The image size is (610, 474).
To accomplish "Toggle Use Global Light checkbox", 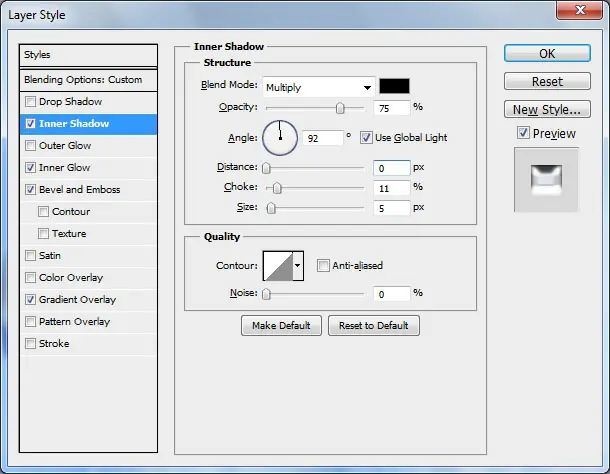I will (365, 138).
